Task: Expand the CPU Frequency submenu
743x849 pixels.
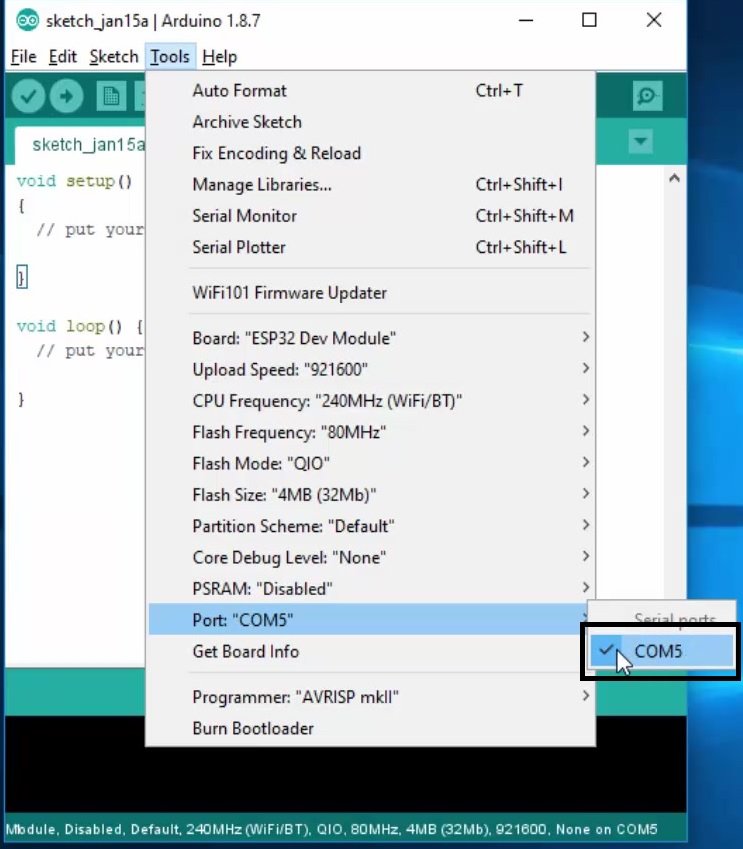Action: [x=372, y=401]
